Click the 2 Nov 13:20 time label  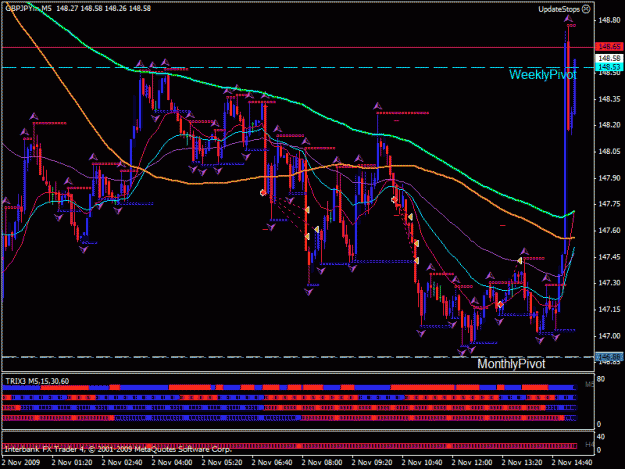522,463
